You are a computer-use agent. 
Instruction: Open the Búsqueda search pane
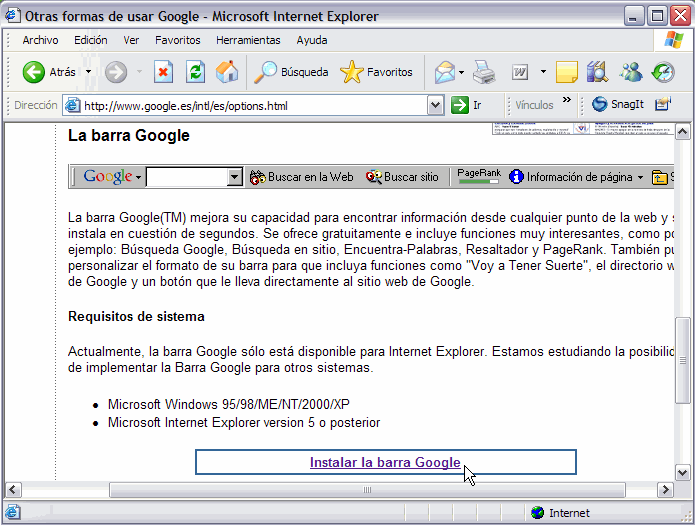pyautogui.click(x=291, y=72)
